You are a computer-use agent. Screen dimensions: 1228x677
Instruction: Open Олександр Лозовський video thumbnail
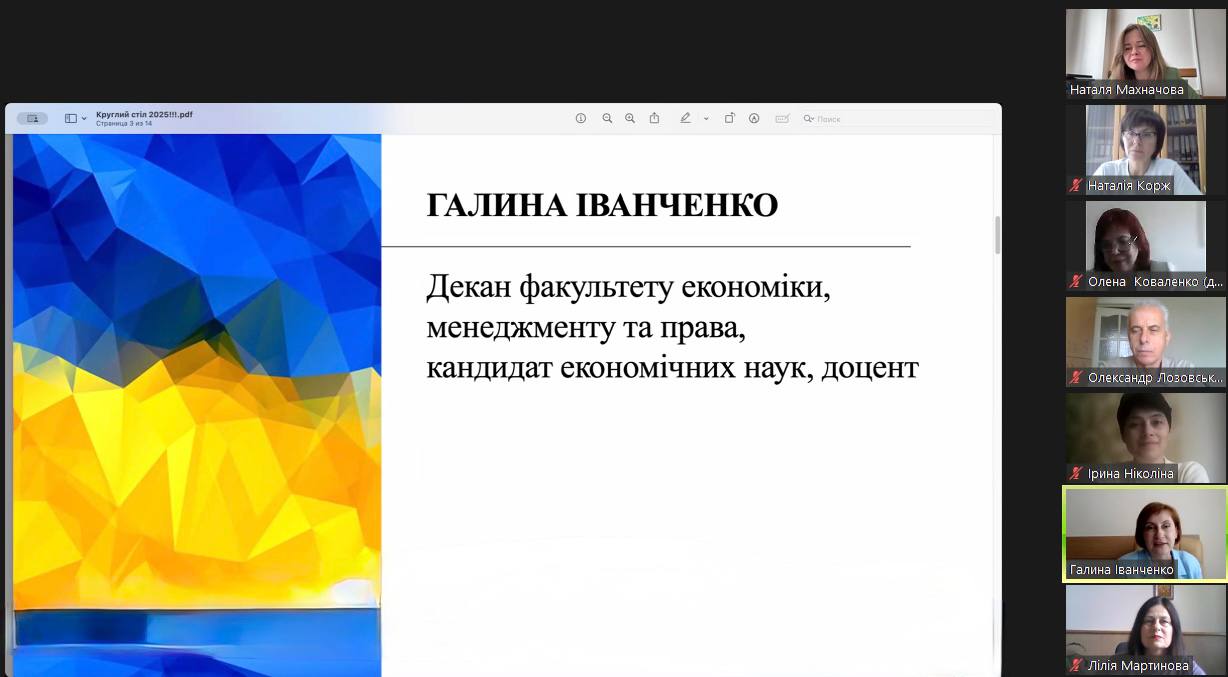(1145, 341)
